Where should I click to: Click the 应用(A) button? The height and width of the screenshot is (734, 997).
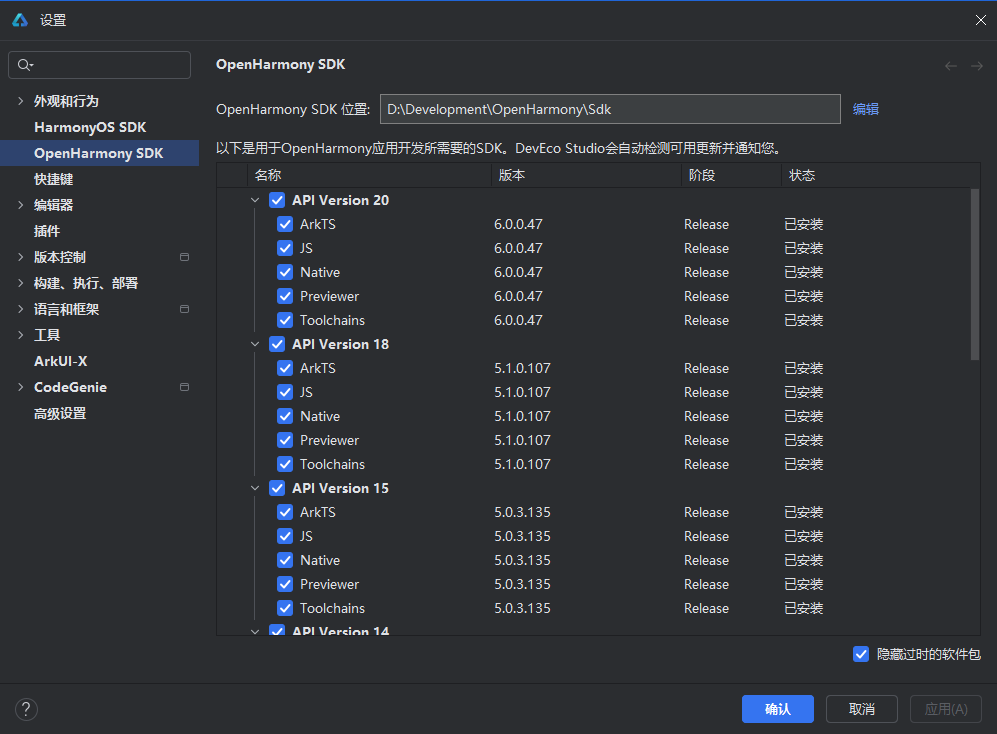point(946,709)
